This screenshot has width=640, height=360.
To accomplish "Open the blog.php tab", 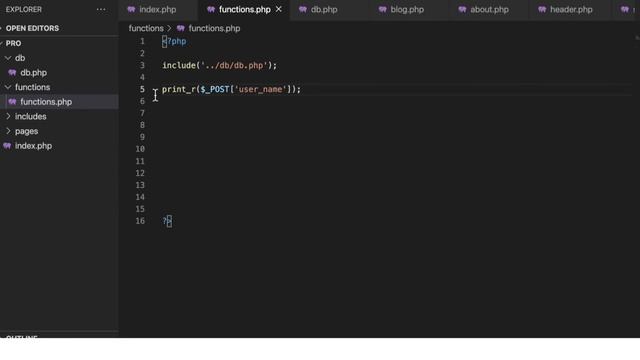I will click(407, 9).
